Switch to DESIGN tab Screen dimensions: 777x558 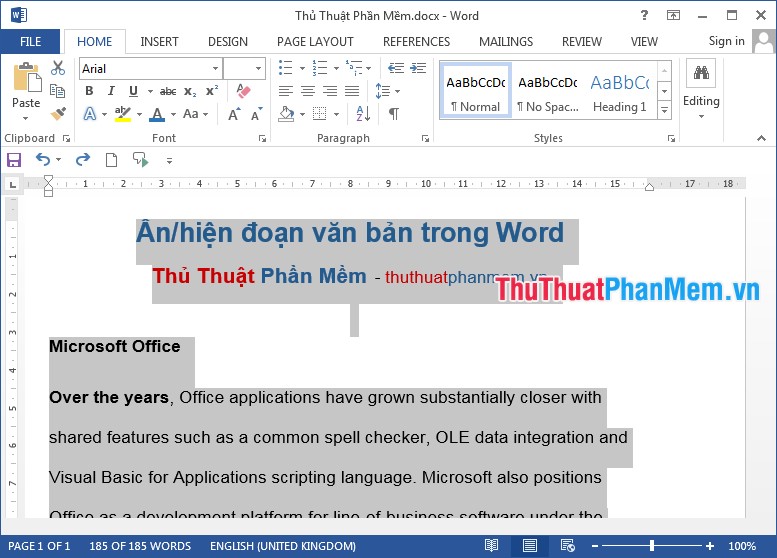pos(227,42)
